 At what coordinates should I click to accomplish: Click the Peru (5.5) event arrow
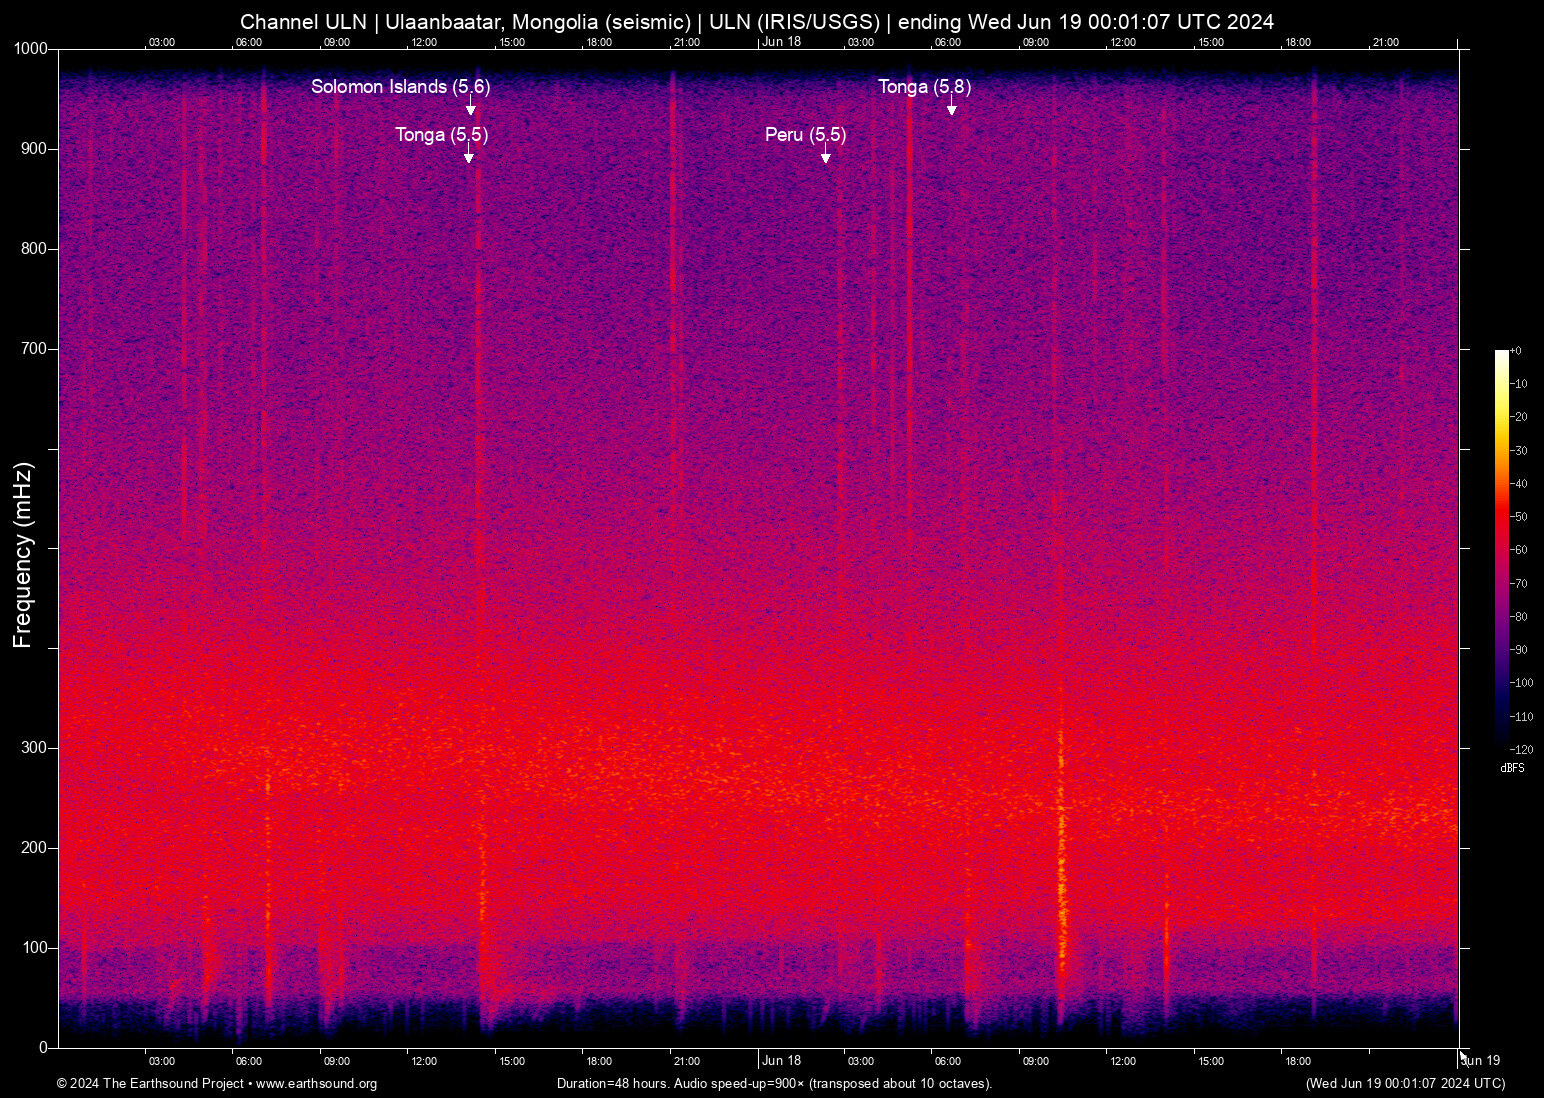[x=825, y=153]
